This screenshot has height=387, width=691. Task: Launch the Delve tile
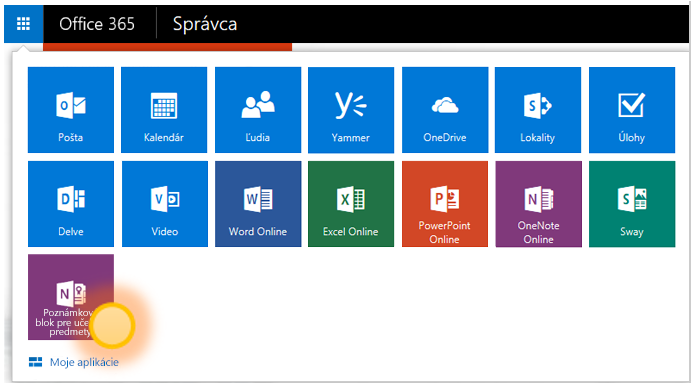pyautogui.click(x=71, y=204)
